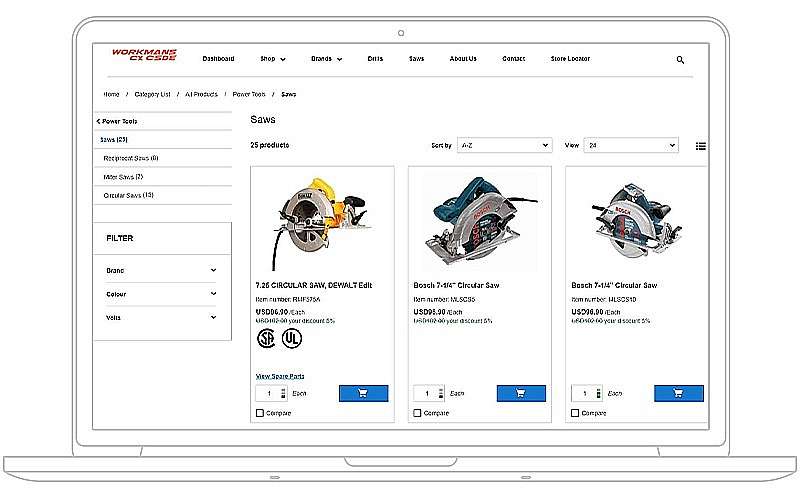
Task: Tick Compare for DEWALT circular saw
Action: coord(260,413)
